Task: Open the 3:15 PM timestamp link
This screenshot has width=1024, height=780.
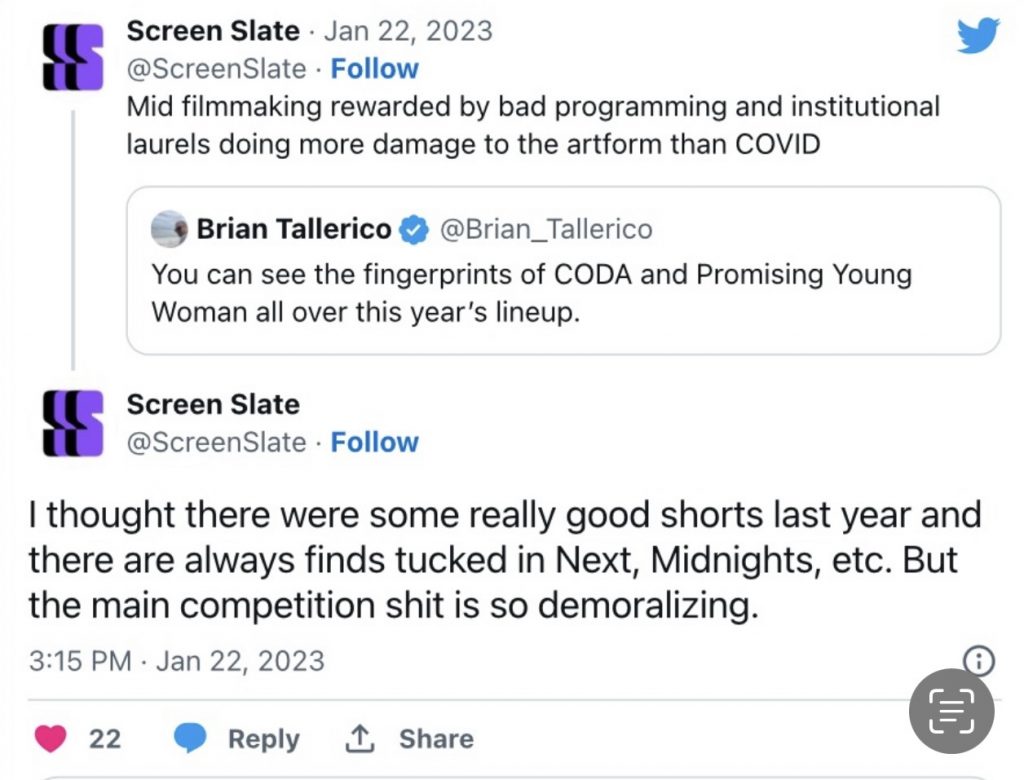Action: [x=176, y=661]
